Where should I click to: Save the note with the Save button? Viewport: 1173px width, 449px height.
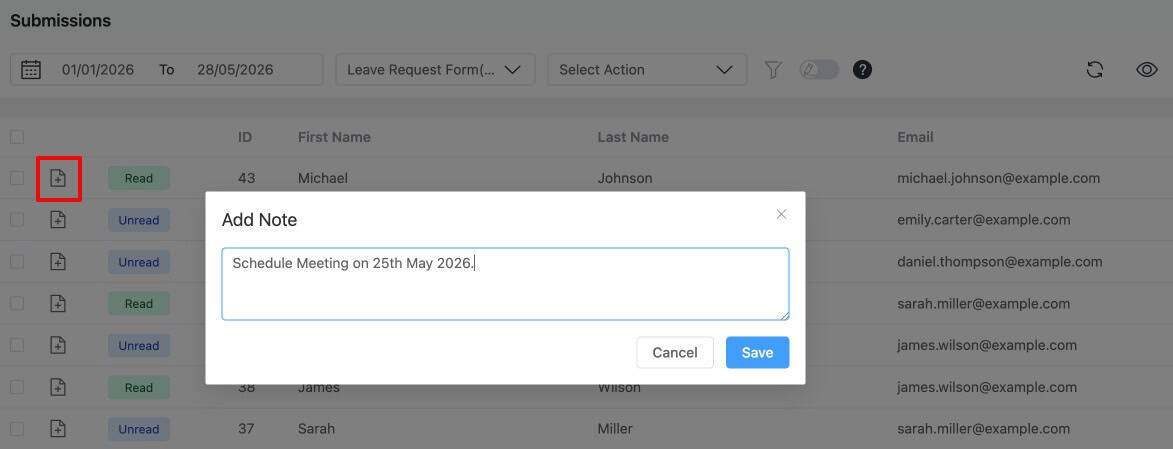pyautogui.click(x=757, y=352)
